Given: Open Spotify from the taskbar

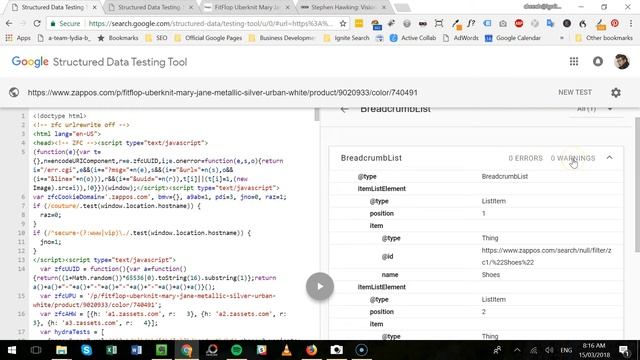Looking at the screenshot, I should pyautogui.click(x=236, y=350).
